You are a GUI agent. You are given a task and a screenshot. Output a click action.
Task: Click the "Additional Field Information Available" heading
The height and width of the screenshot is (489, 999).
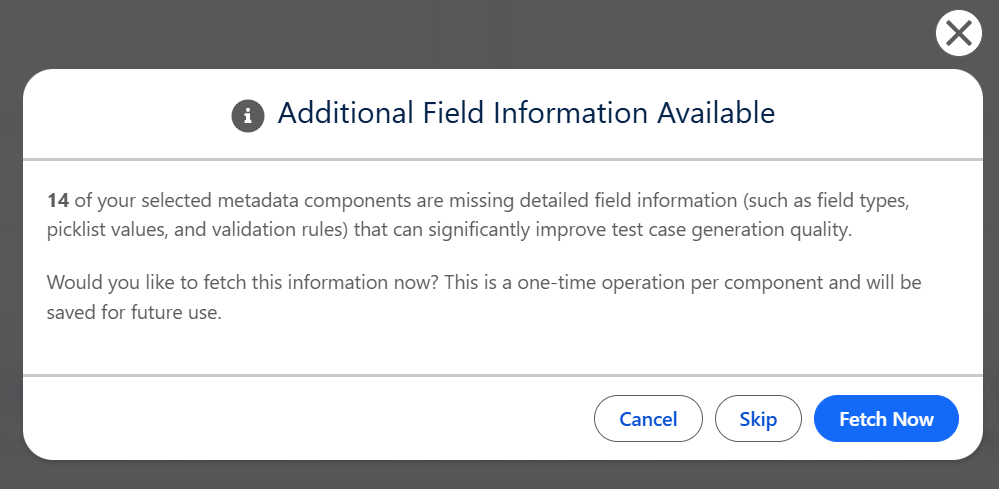pos(526,113)
